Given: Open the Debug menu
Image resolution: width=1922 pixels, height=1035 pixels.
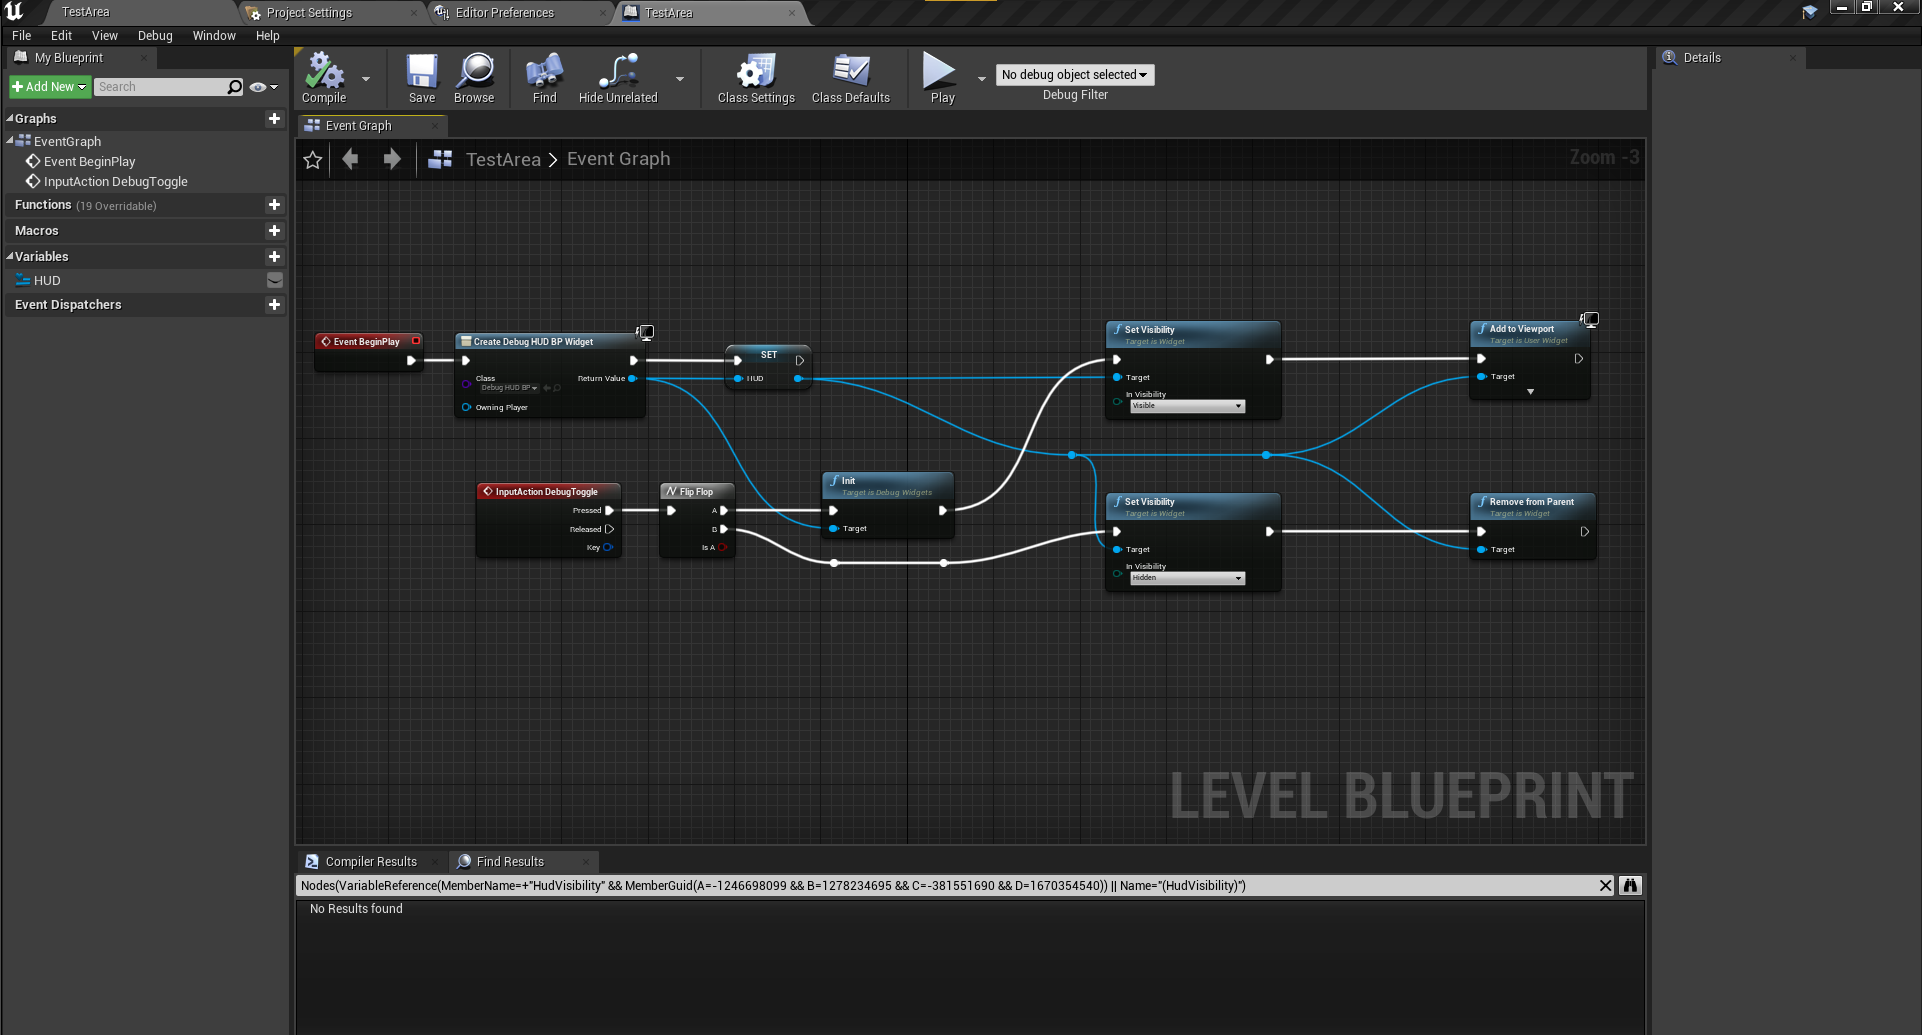Looking at the screenshot, I should pyautogui.click(x=155, y=36).
